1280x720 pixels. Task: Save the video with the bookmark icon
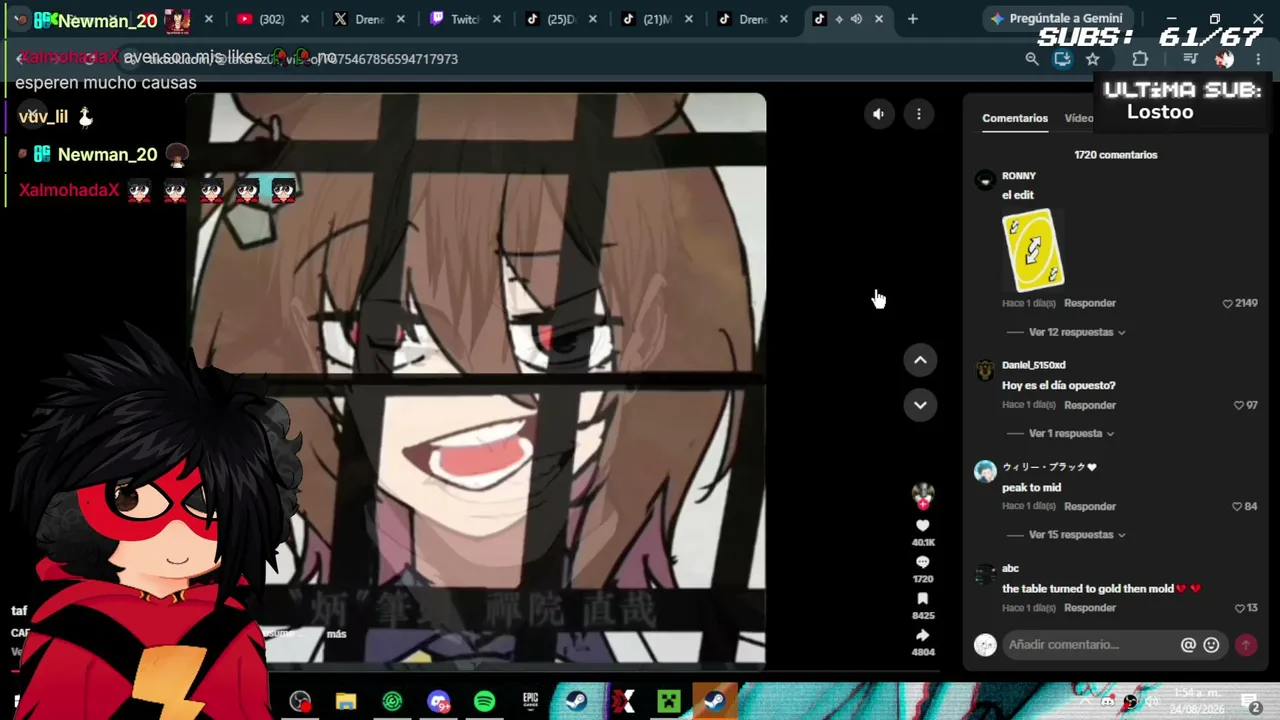922,599
